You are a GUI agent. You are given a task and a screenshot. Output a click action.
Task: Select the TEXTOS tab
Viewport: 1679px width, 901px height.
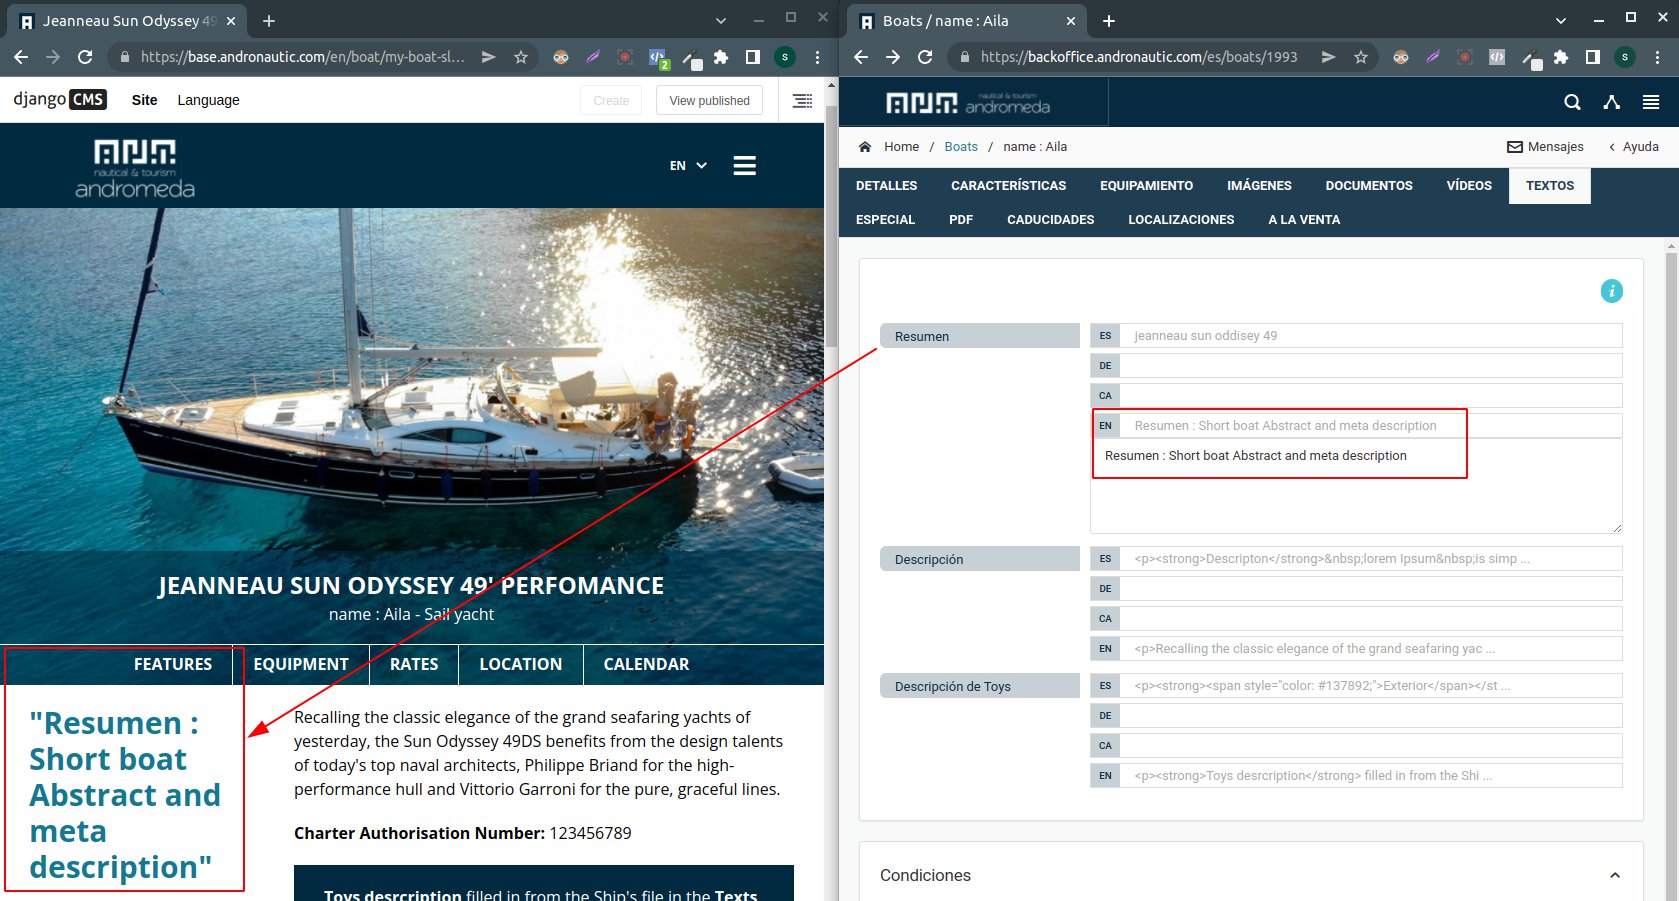pos(1550,185)
